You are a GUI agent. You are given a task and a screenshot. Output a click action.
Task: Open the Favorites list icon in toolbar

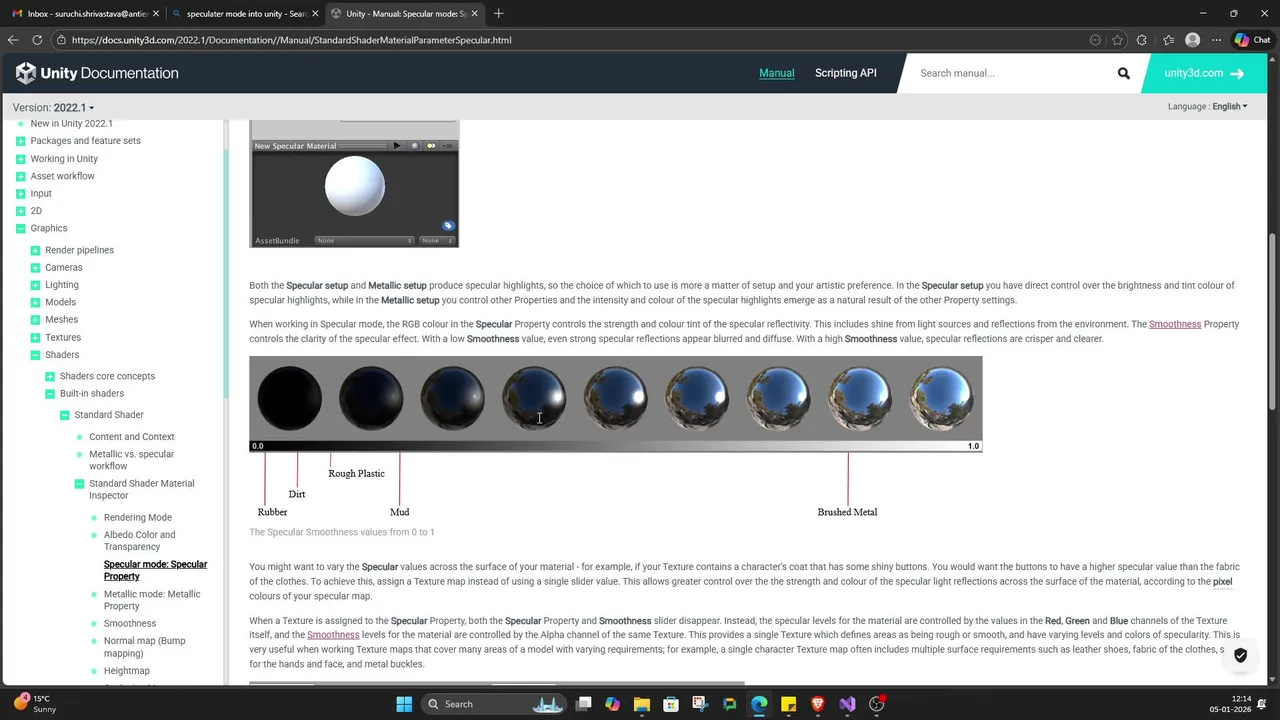pyautogui.click(x=1168, y=40)
